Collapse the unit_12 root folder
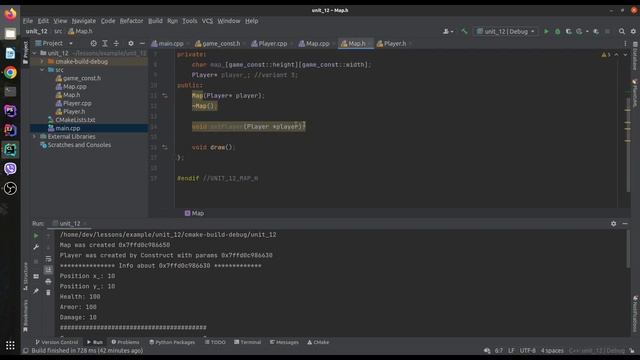The height and width of the screenshot is (360, 640). (x=35, y=53)
